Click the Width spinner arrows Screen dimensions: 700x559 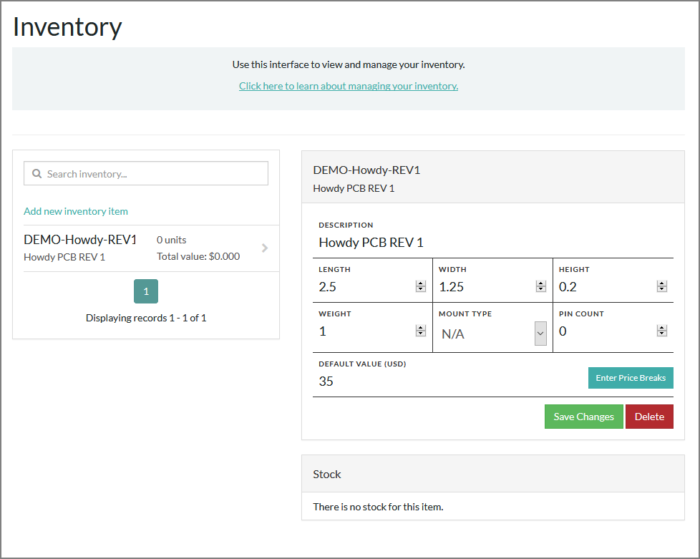pos(540,287)
